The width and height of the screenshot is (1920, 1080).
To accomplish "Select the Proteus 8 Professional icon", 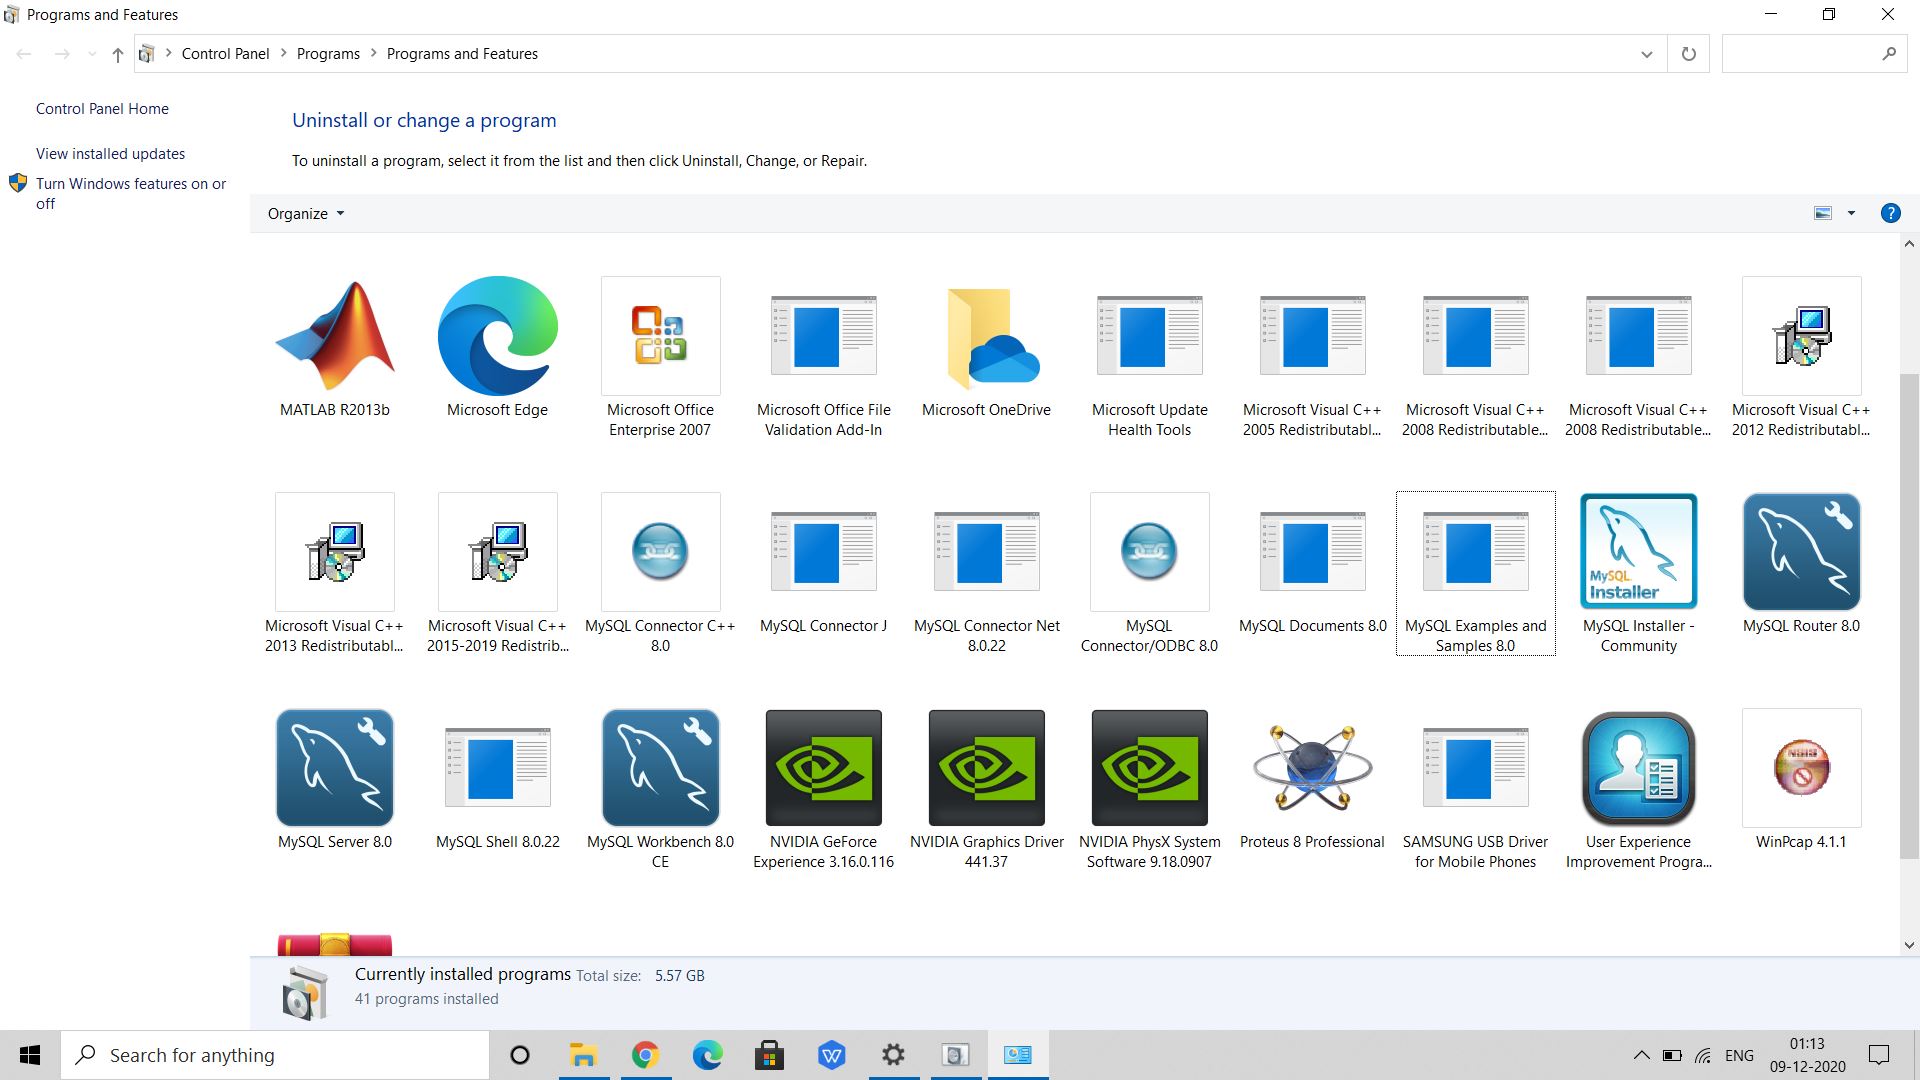I will coord(1312,768).
